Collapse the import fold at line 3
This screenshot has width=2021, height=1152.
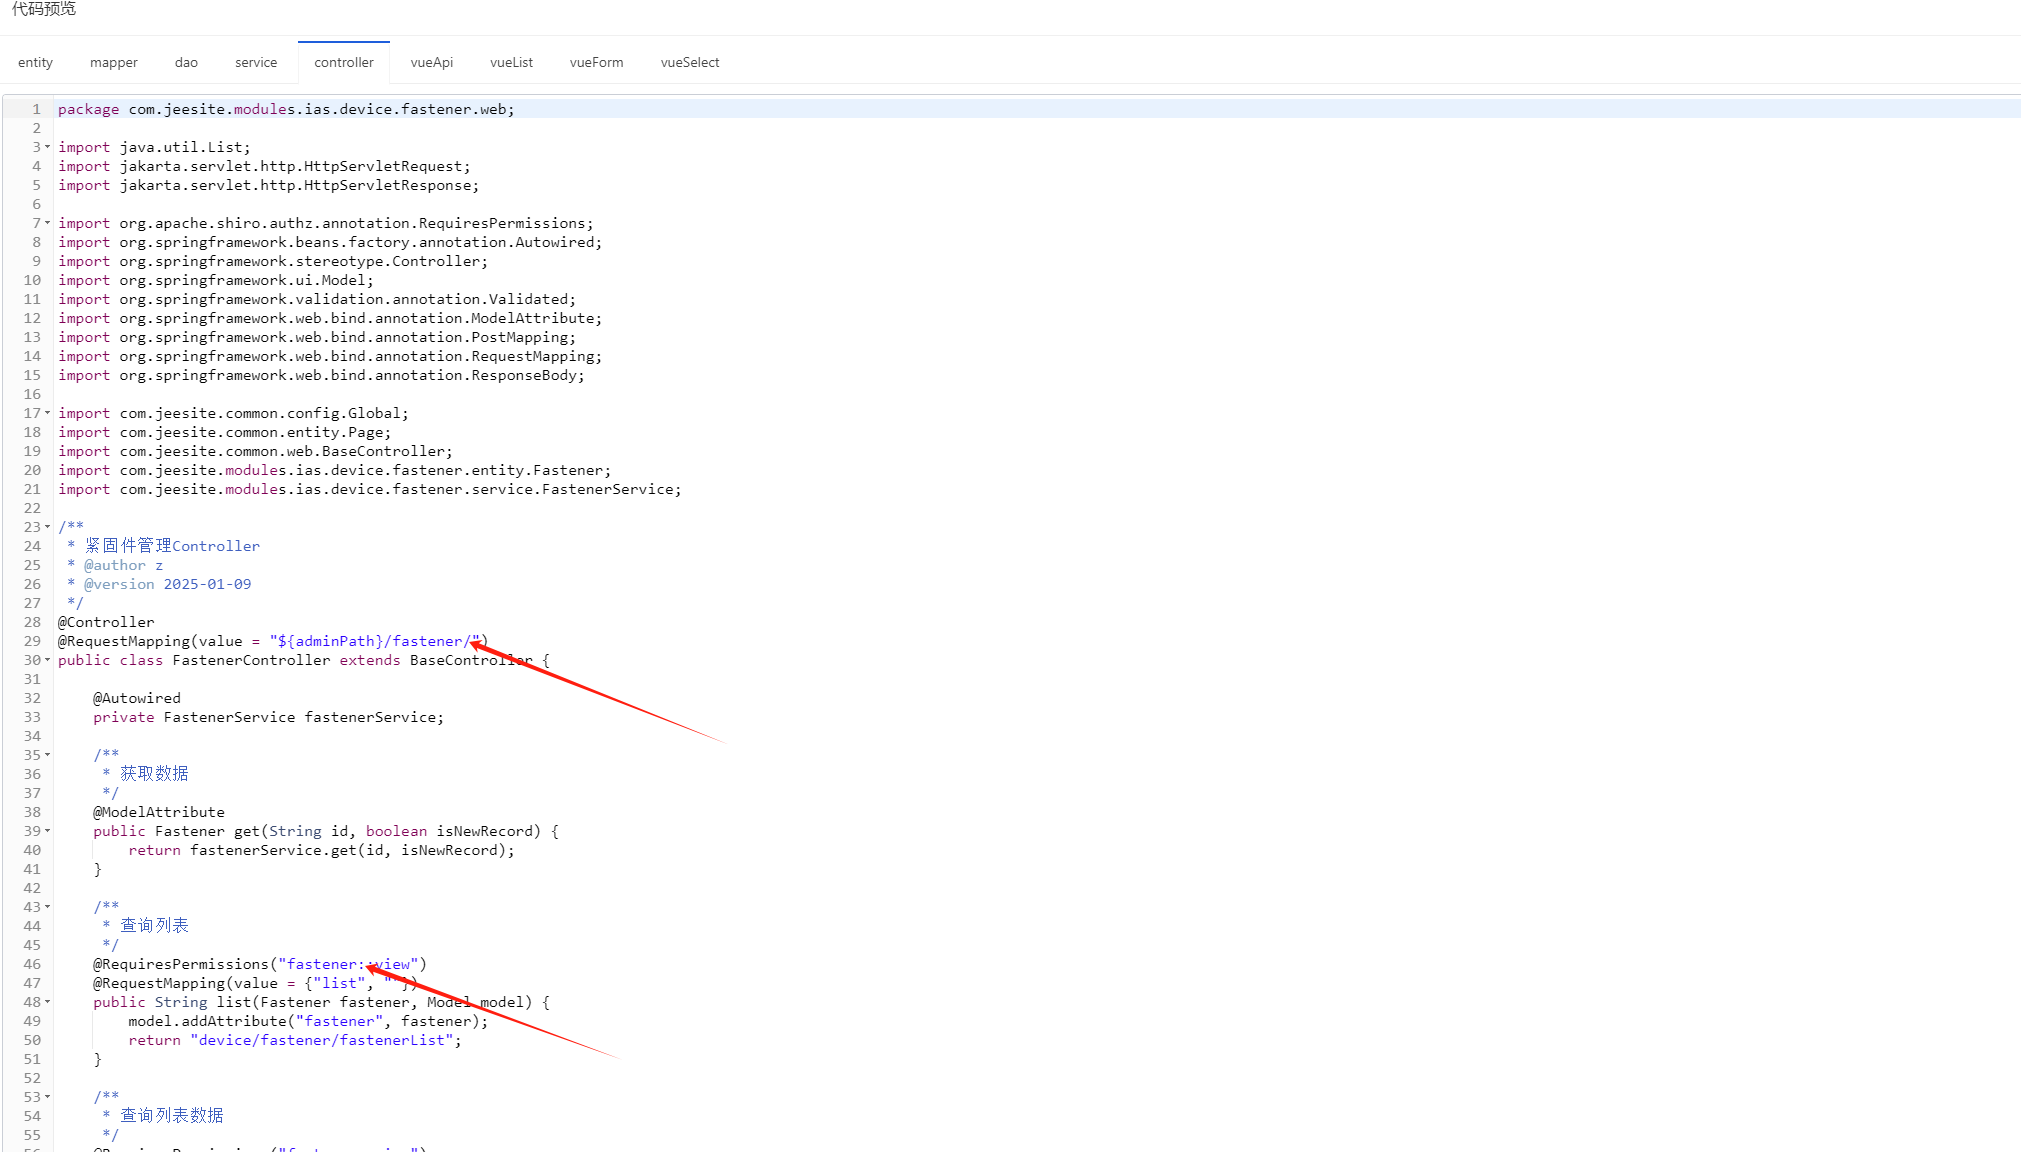[47, 147]
